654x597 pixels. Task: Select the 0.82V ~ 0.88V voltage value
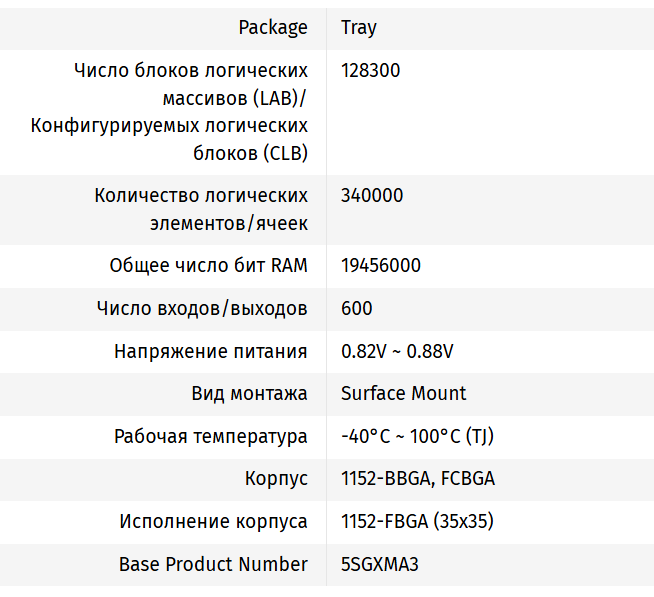pos(397,352)
